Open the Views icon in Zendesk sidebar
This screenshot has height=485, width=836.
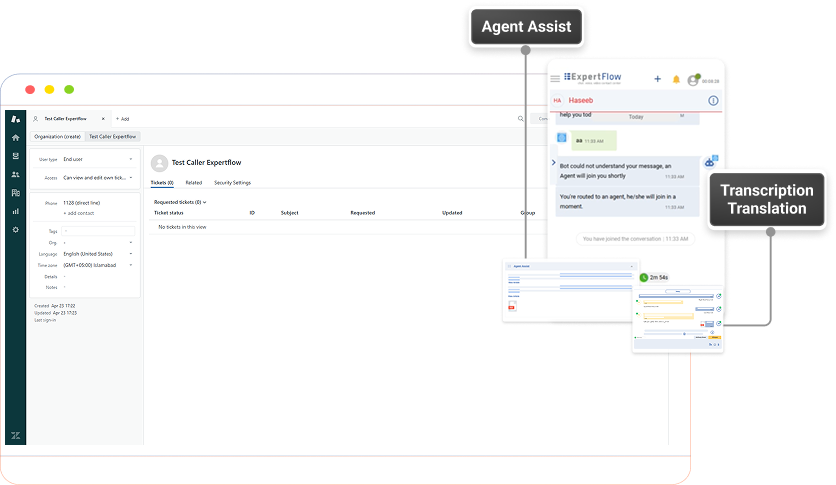click(15, 156)
